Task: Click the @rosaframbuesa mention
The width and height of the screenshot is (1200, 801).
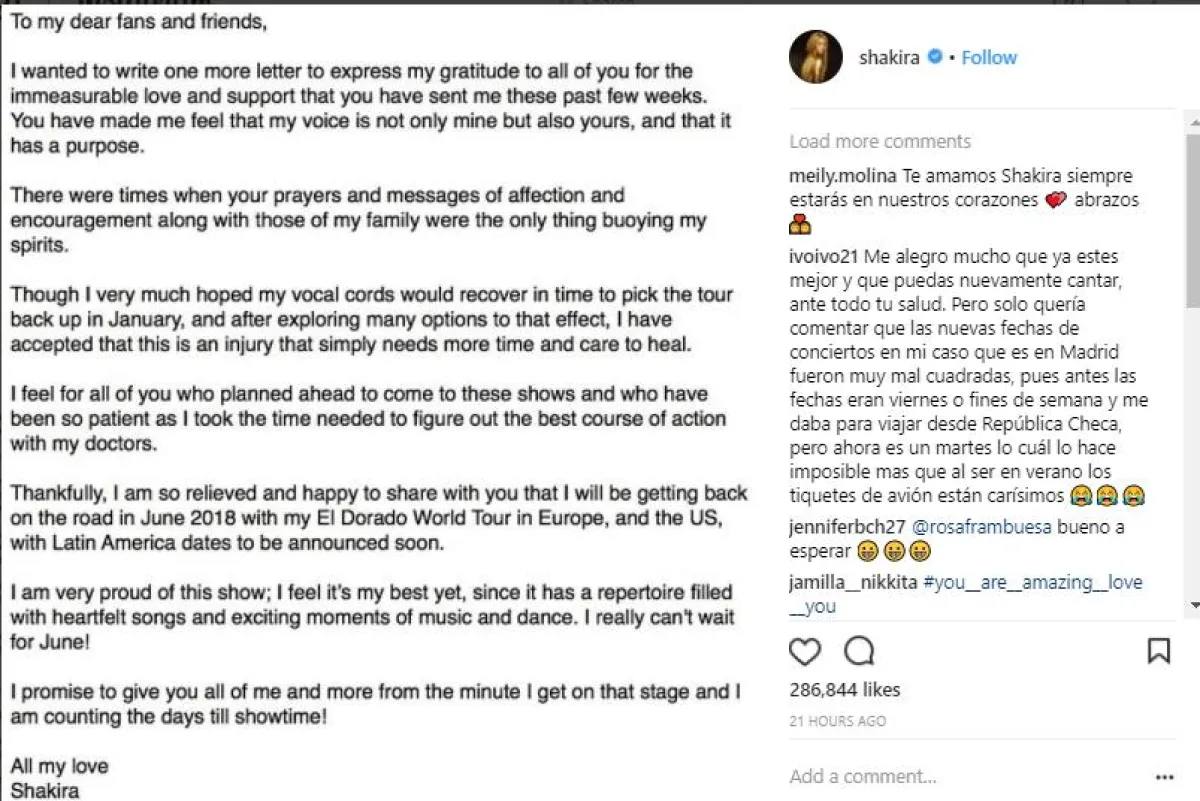Action: 967,526
